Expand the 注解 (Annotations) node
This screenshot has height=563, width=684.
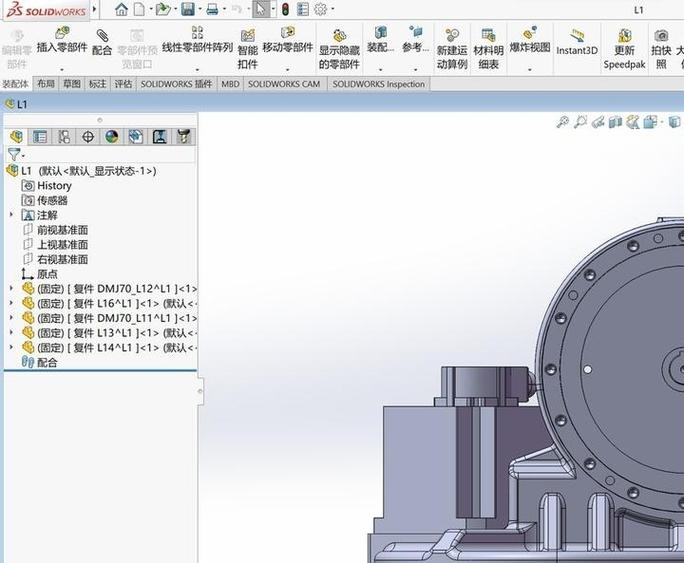pos(11,215)
